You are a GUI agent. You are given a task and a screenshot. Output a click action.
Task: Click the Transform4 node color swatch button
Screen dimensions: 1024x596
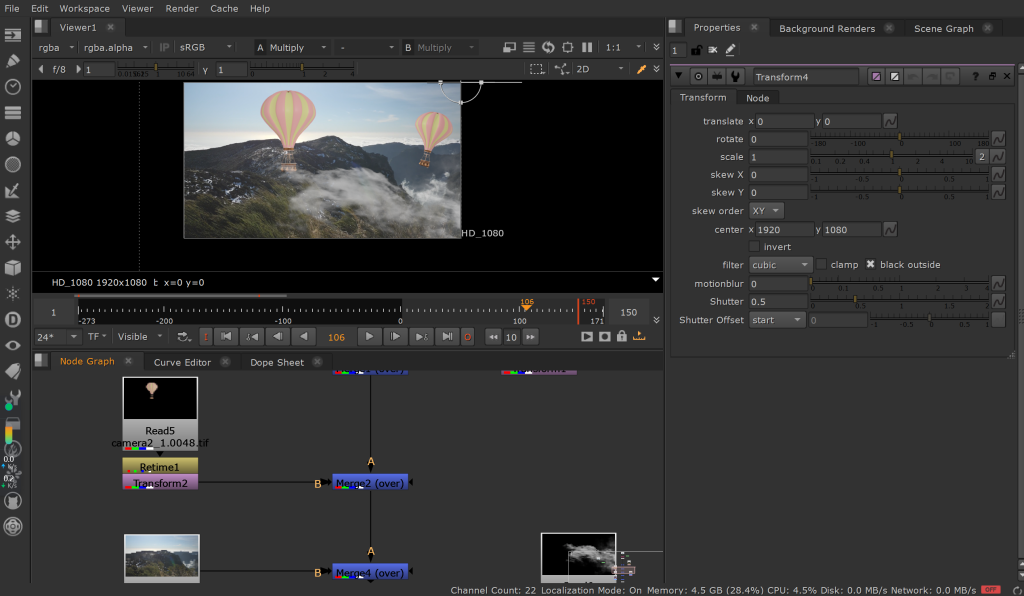(877, 77)
